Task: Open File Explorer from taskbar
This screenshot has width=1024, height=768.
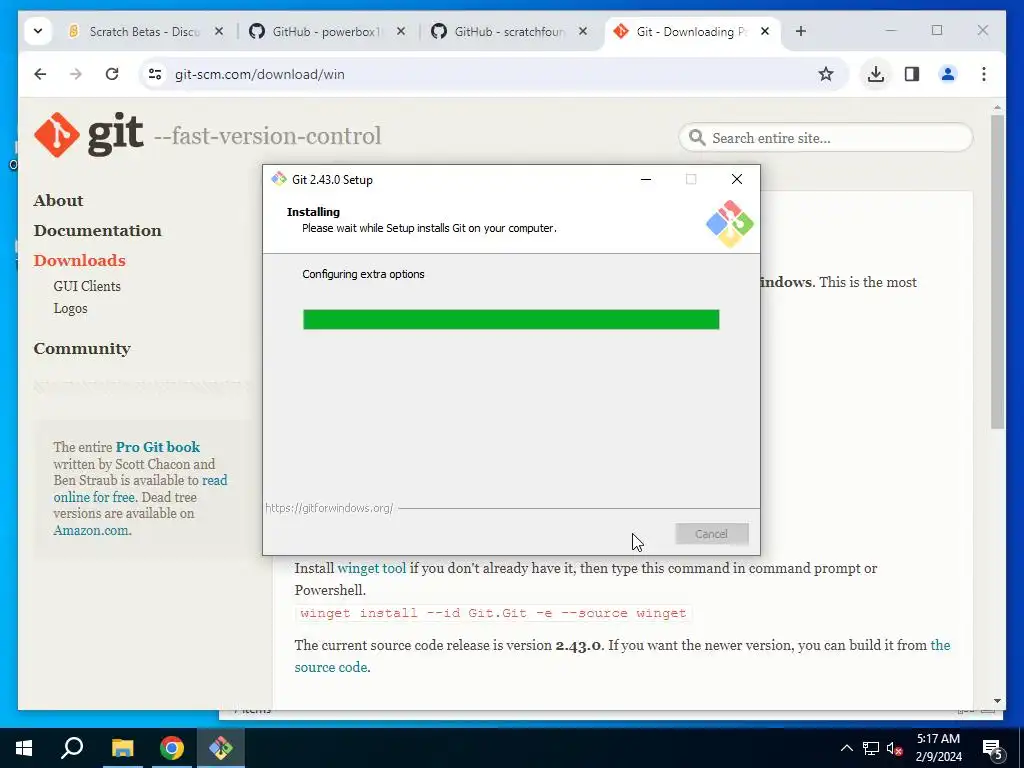Action: pos(122,748)
